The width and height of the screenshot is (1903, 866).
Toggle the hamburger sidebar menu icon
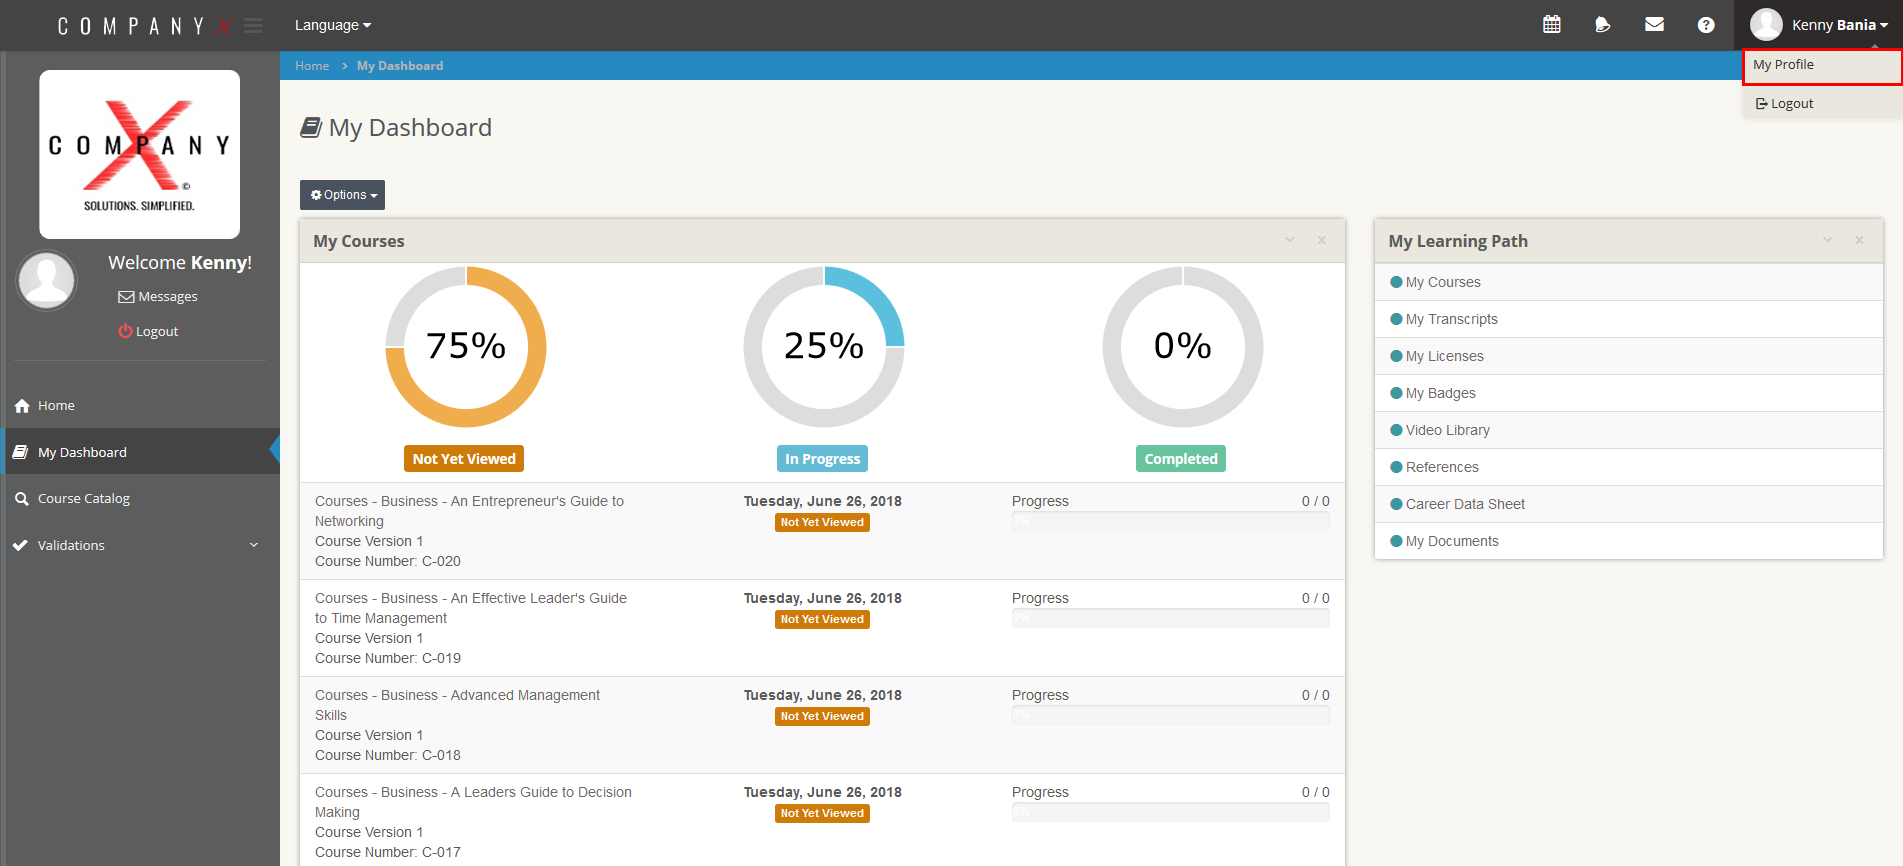tap(253, 26)
